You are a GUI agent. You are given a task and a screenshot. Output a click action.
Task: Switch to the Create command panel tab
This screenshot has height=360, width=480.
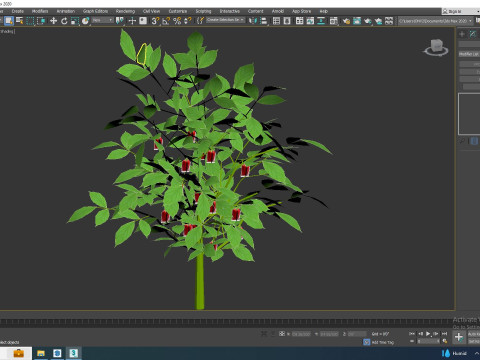tap(462, 34)
